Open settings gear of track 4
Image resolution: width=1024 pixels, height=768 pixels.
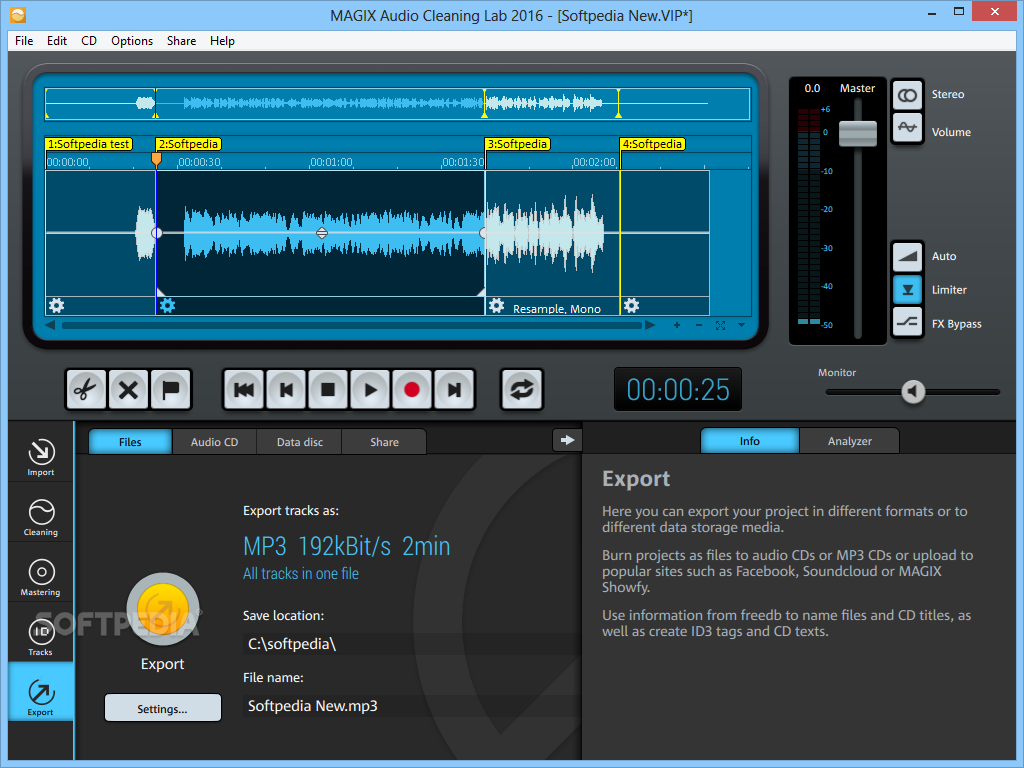(631, 306)
